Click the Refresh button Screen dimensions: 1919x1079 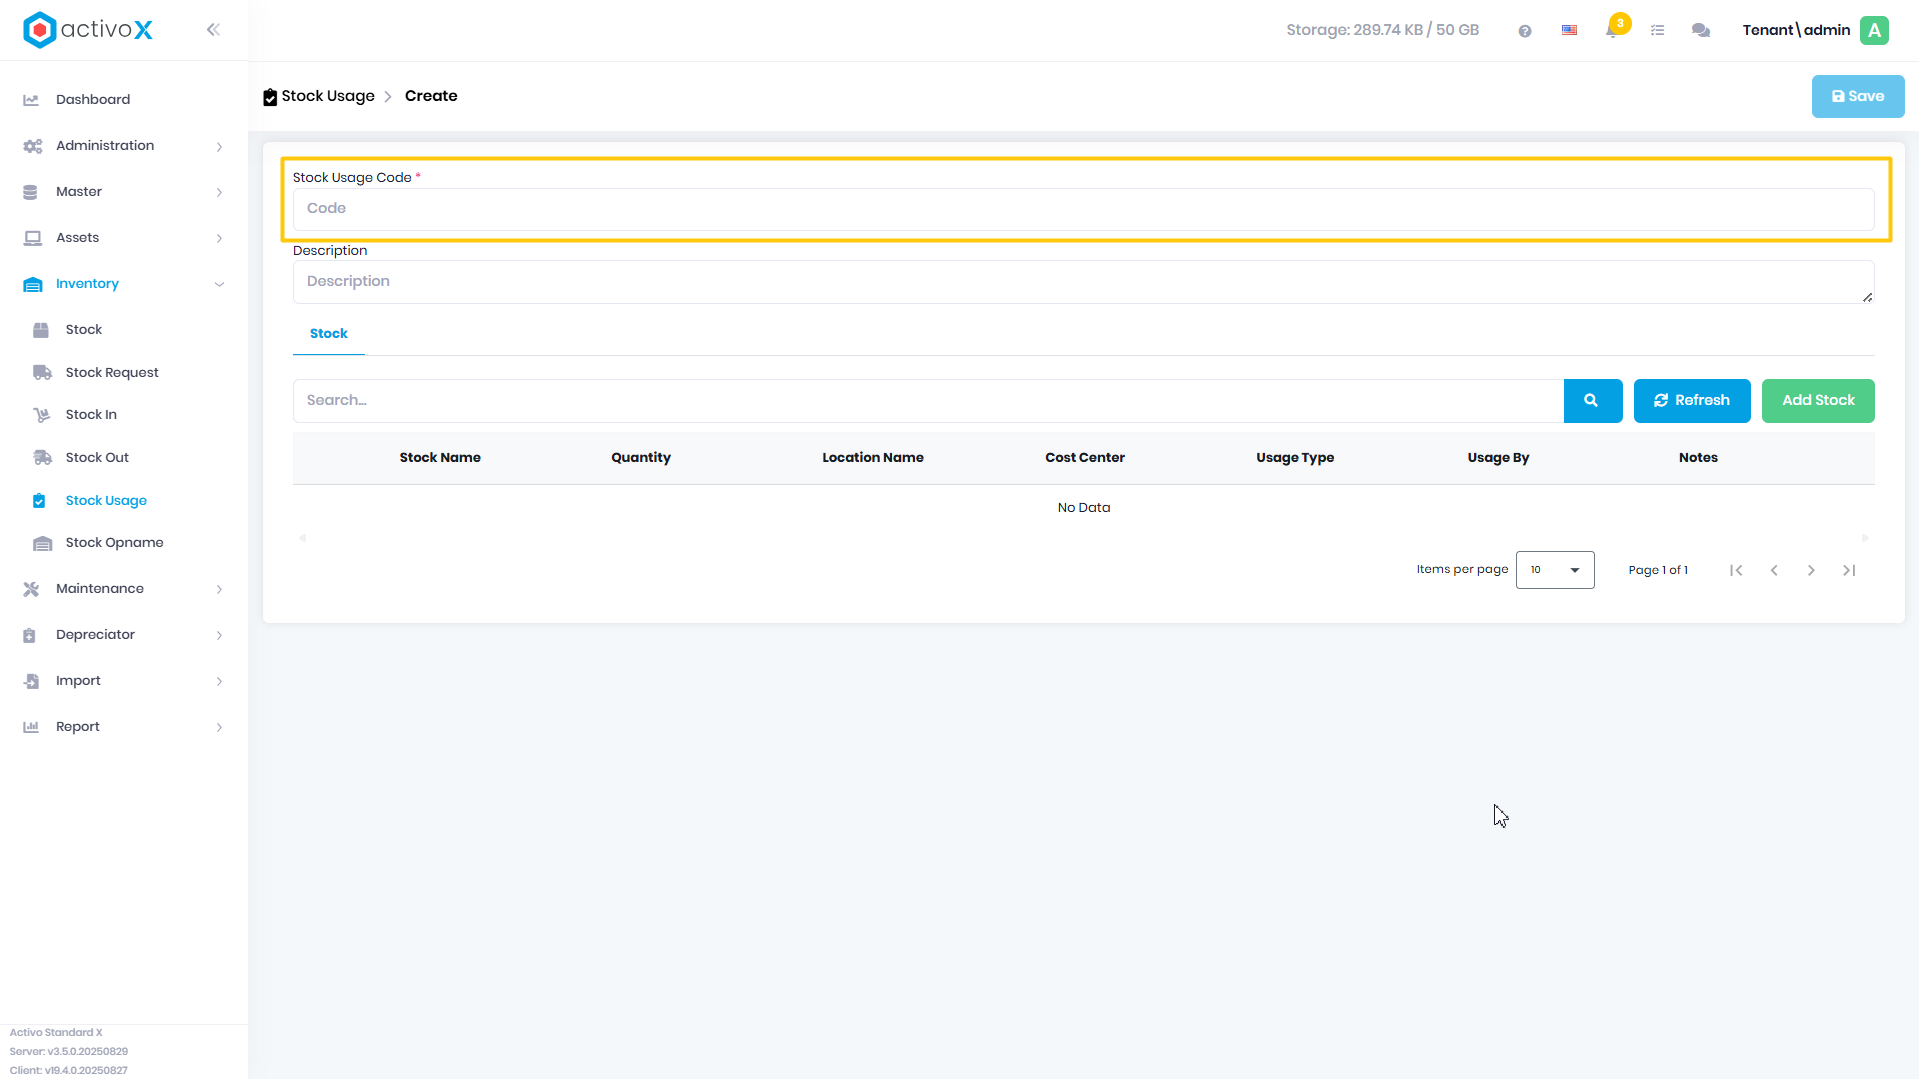click(x=1692, y=401)
